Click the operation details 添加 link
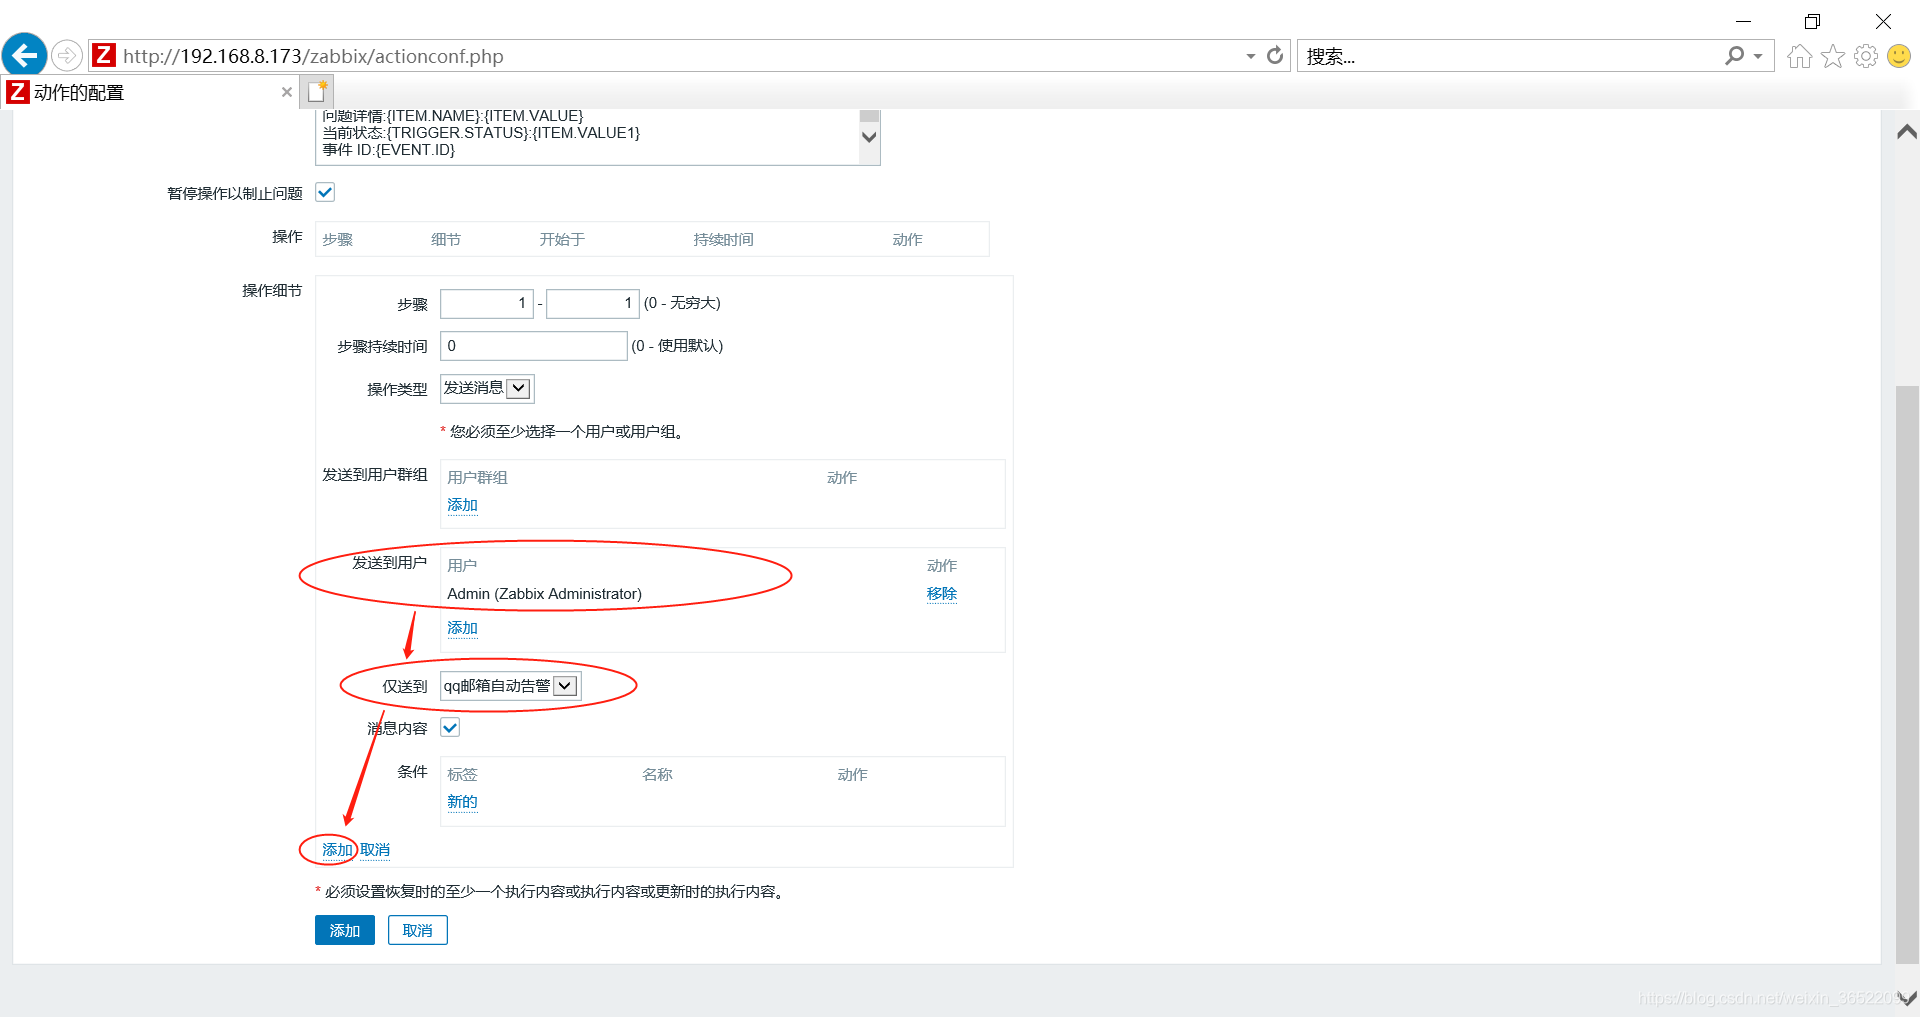This screenshot has width=1920, height=1017. [x=337, y=850]
